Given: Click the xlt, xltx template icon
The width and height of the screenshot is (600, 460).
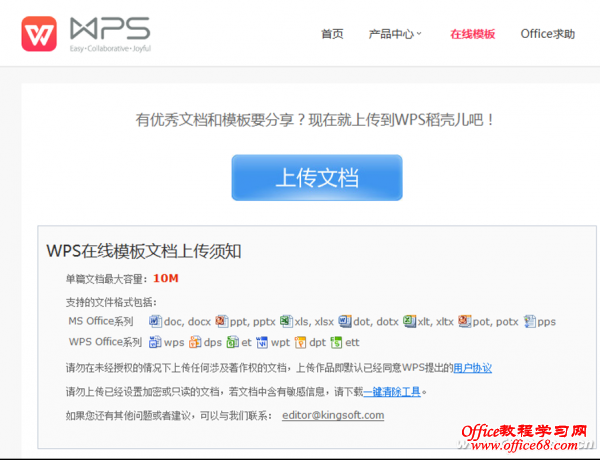Looking at the screenshot, I should click(x=409, y=321).
